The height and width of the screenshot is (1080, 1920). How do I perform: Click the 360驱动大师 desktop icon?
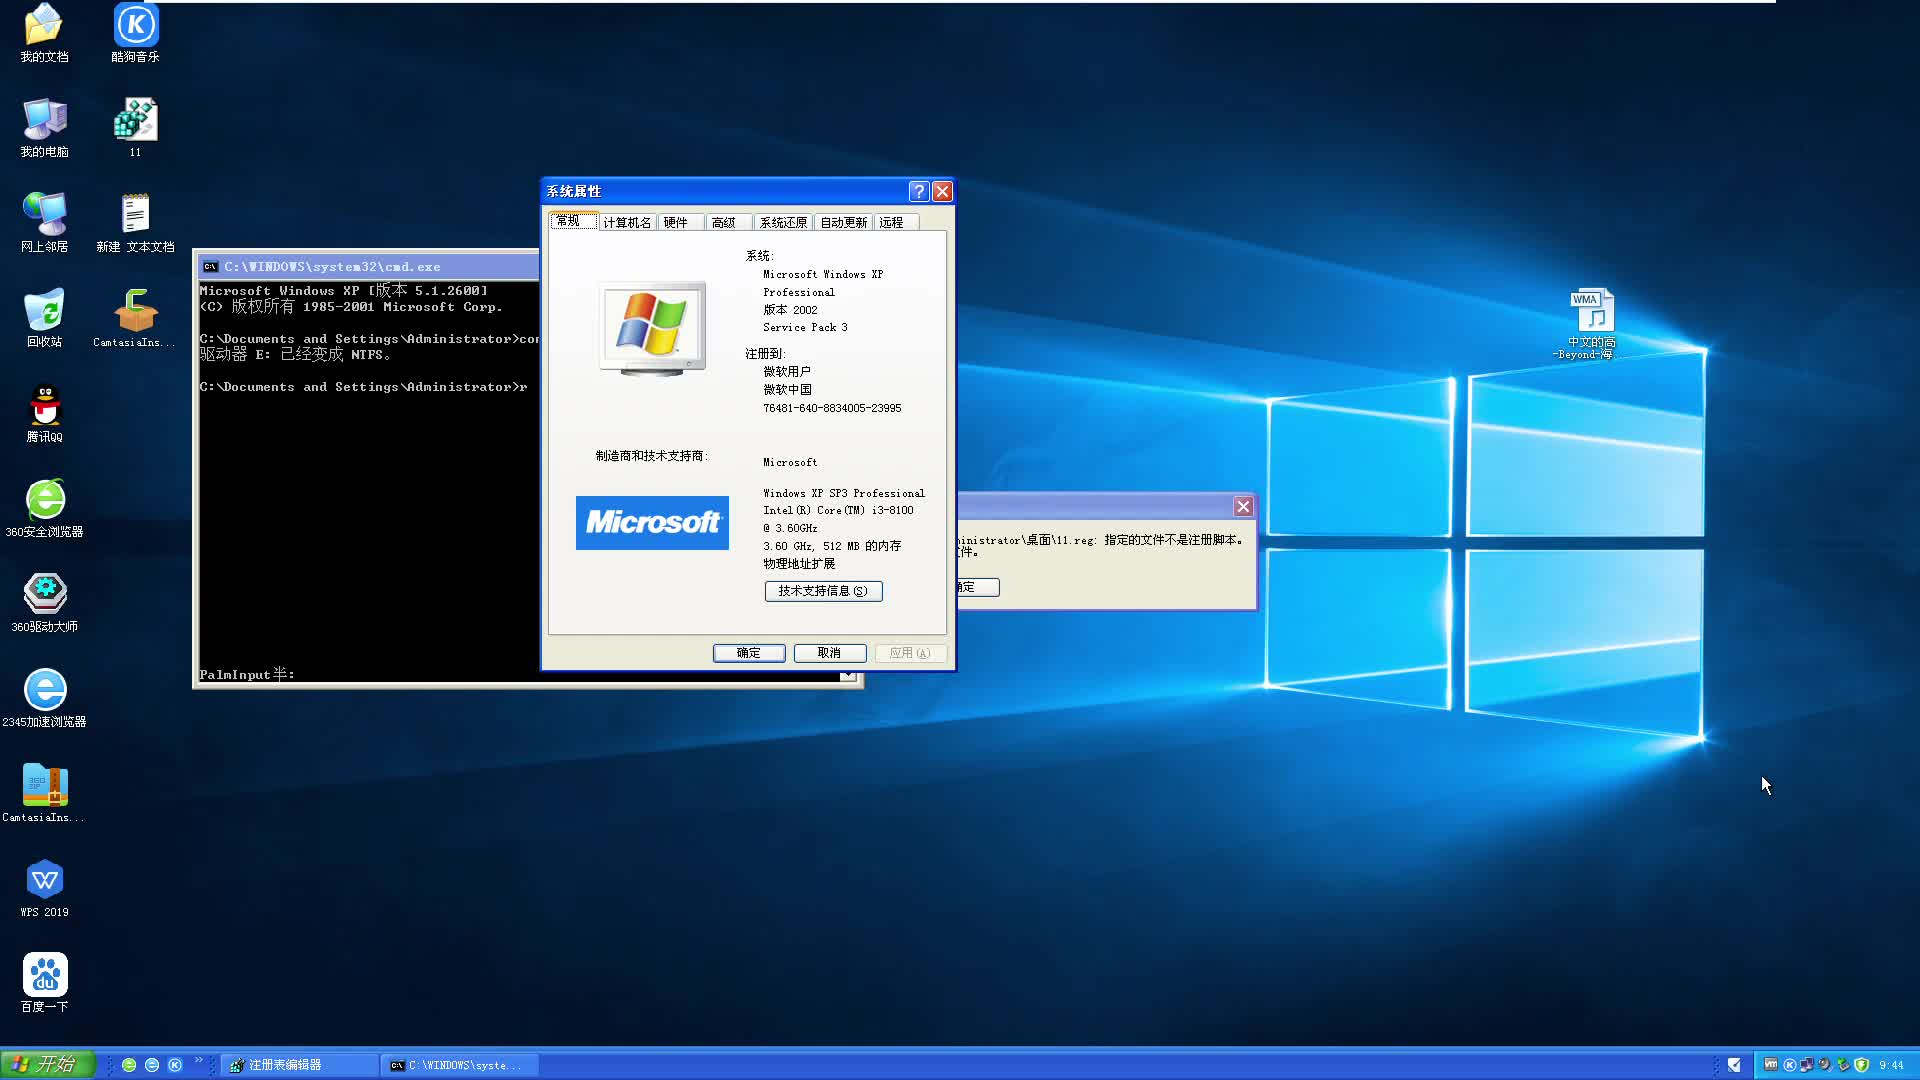click(44, 597)
